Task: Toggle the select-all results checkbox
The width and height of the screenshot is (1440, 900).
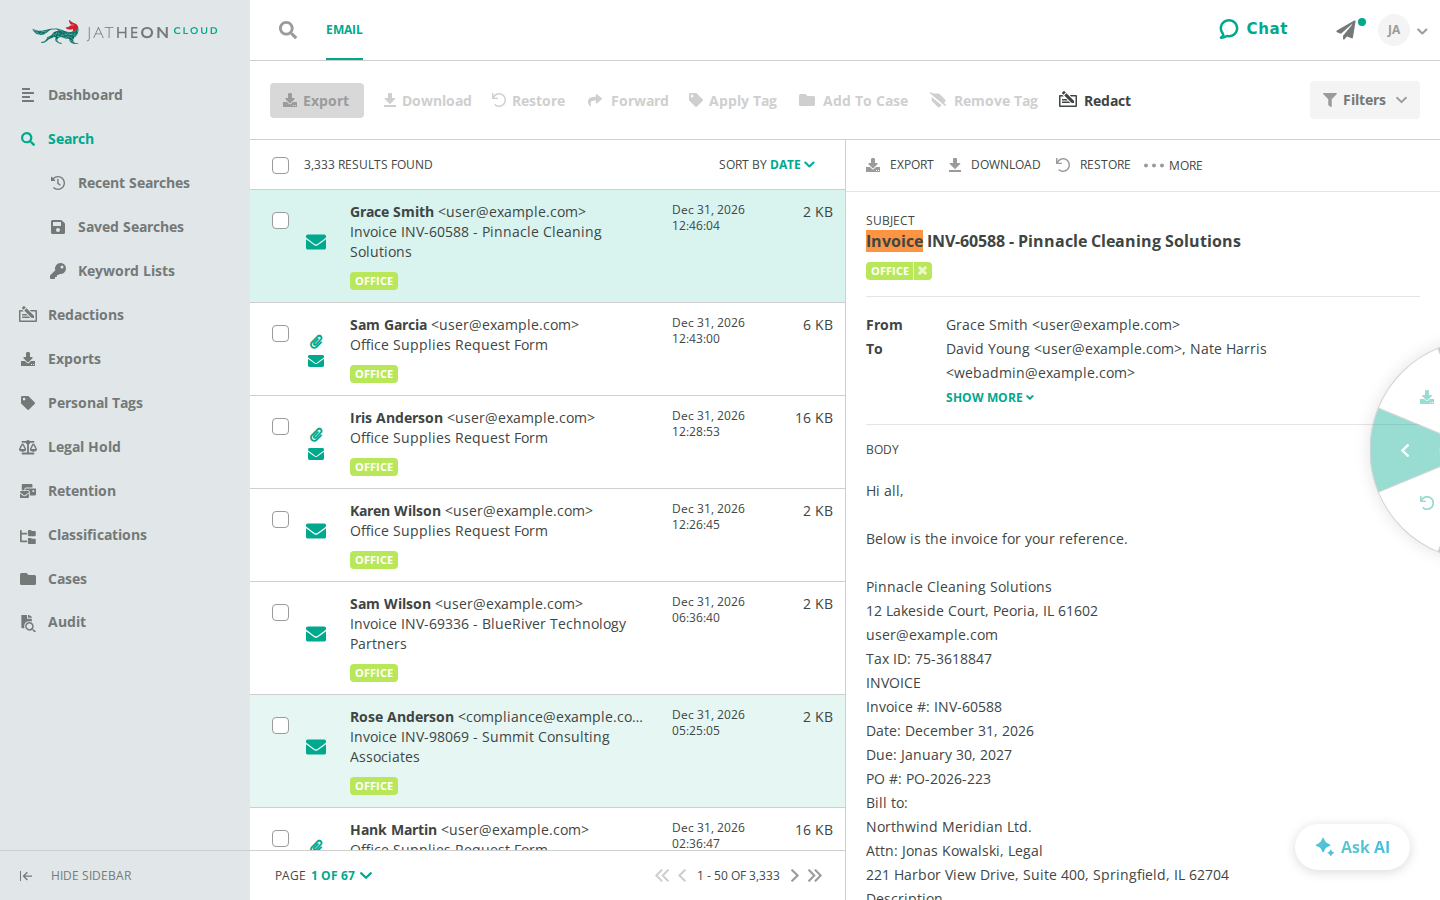Action: coord(281,165)
